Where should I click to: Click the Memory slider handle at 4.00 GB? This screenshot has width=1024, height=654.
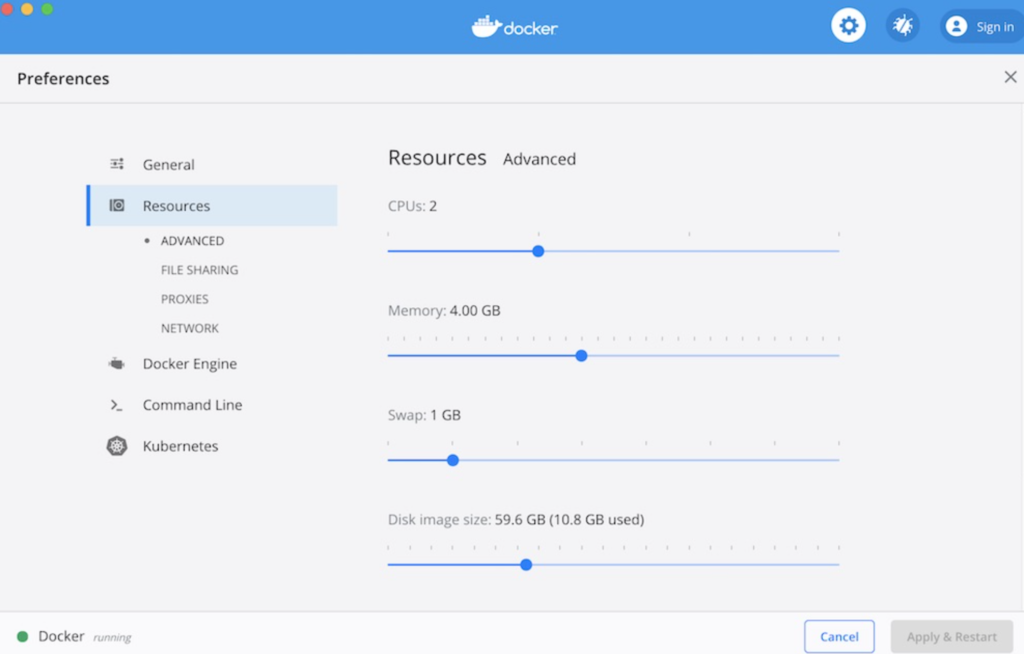(581, 355)
